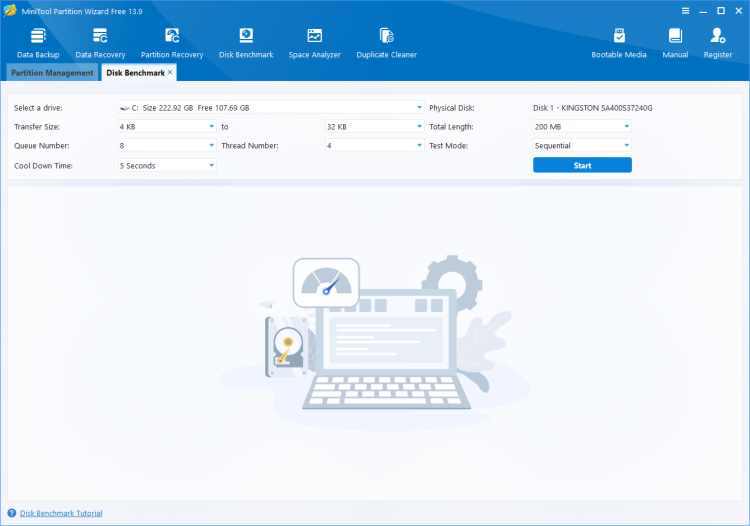Close the Disk Benchmark tab
Viewport: 750px width, 526px height.
(170, 72)
